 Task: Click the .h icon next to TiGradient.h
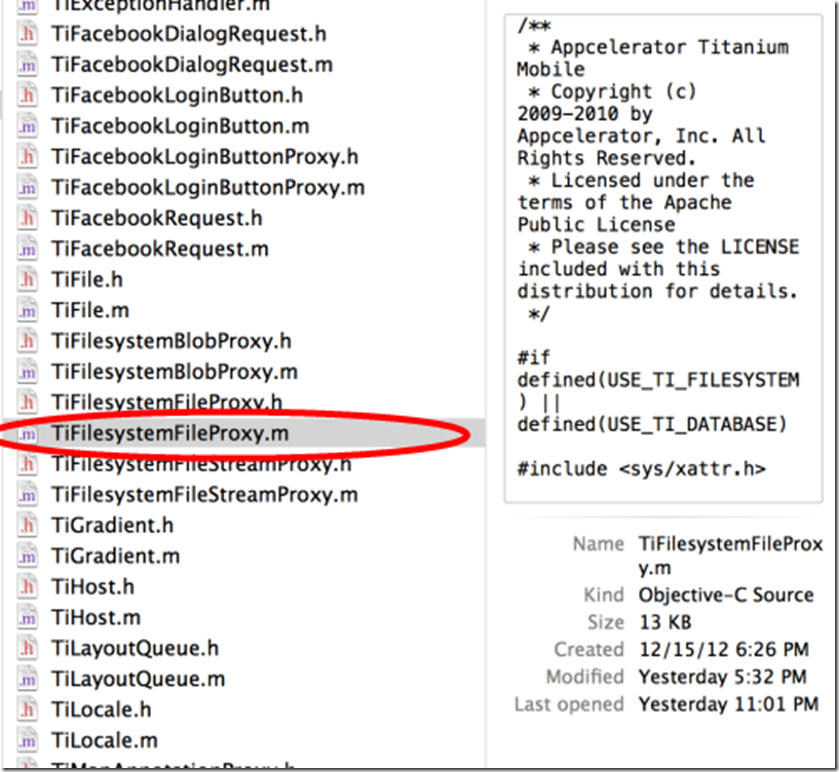click(25, 524)
